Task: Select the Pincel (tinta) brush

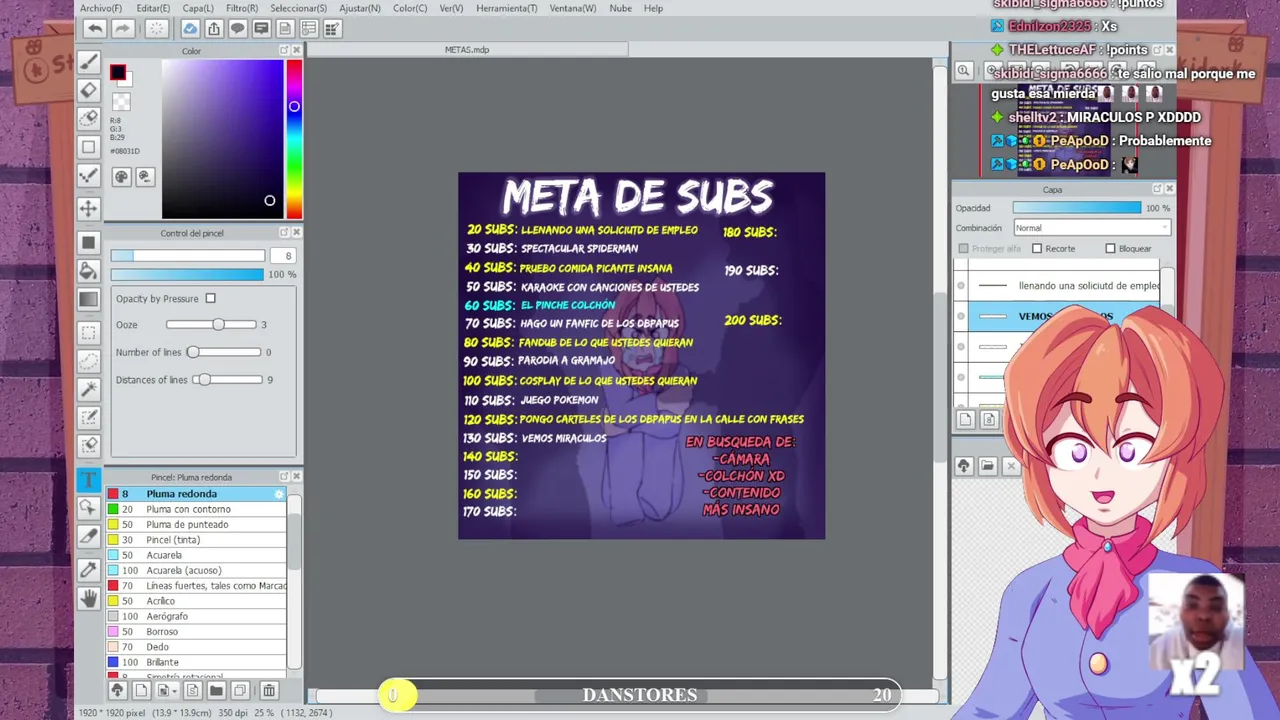Action: tap(196, 540)
